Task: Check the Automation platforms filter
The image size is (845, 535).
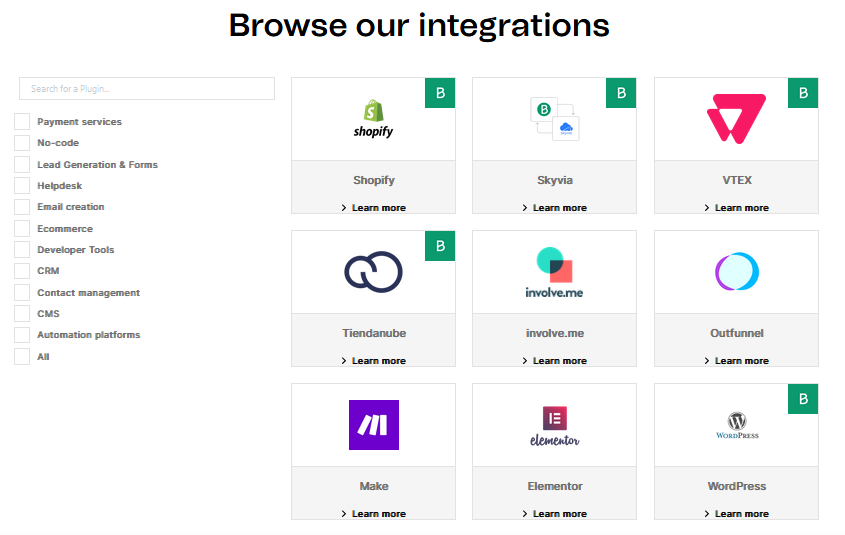Action: pos(22,335)
